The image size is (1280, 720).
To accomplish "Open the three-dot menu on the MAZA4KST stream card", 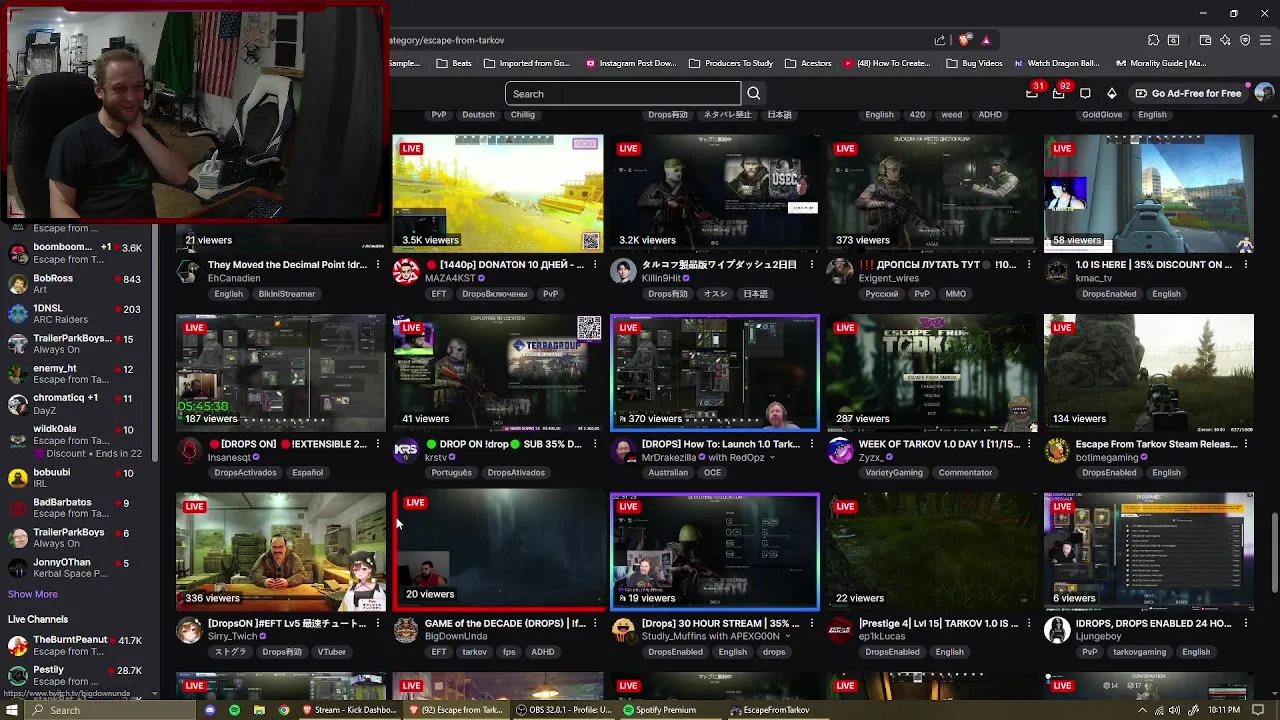I will pos(595,265).
